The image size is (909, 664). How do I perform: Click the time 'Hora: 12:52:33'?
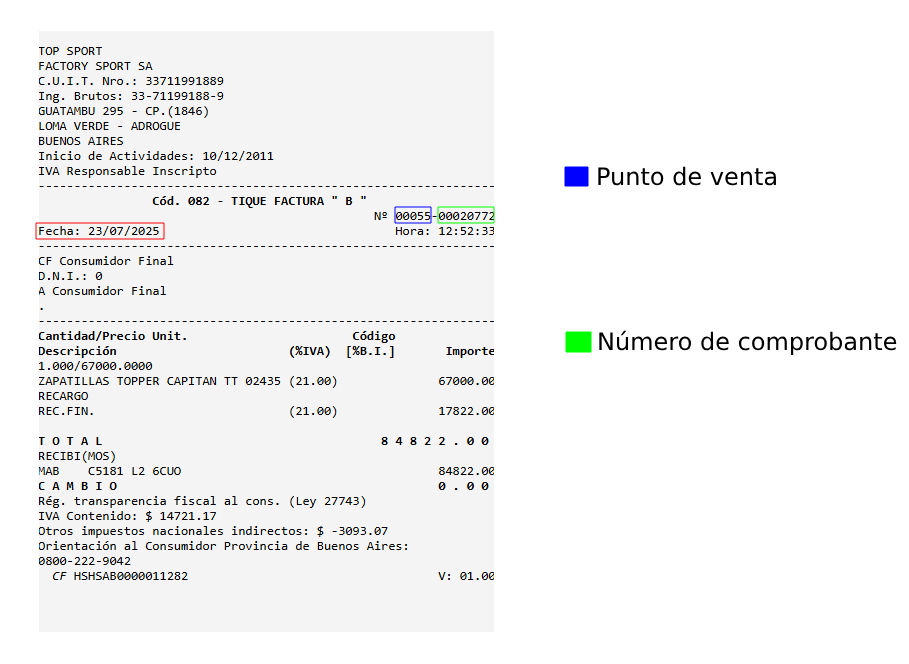[x=445, y=231]
